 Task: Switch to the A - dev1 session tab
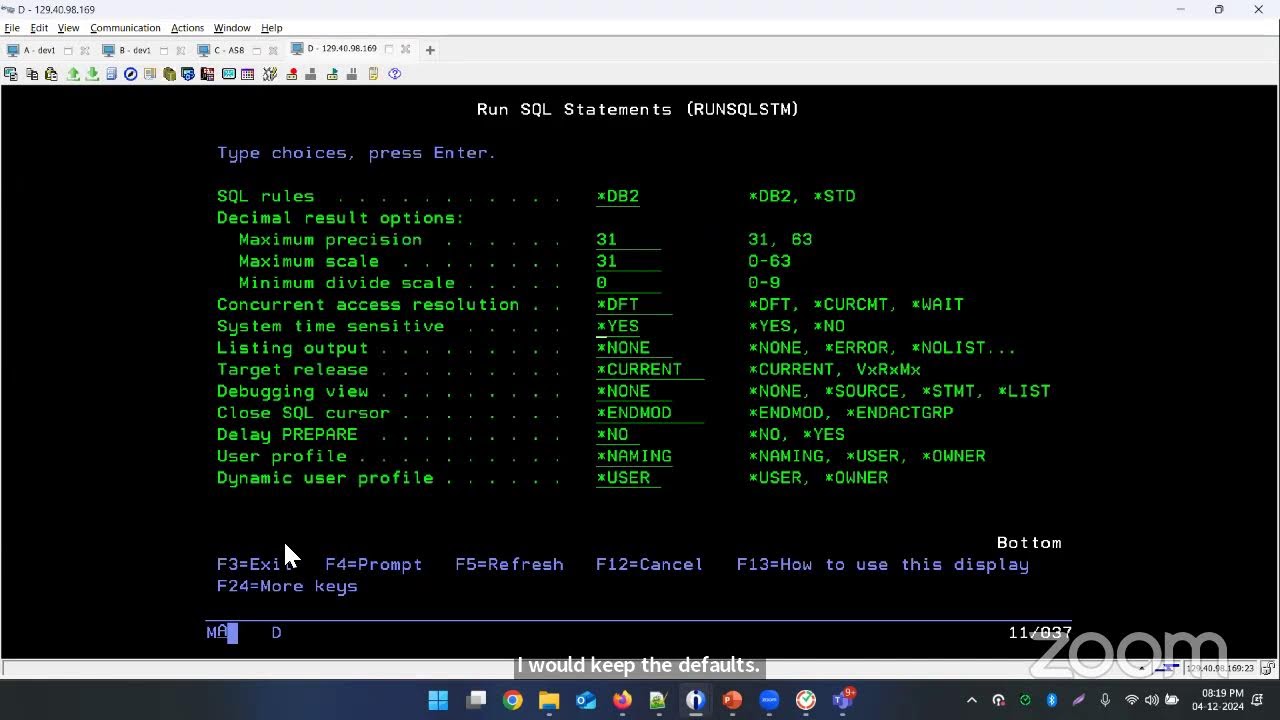[x=39, y=50]
